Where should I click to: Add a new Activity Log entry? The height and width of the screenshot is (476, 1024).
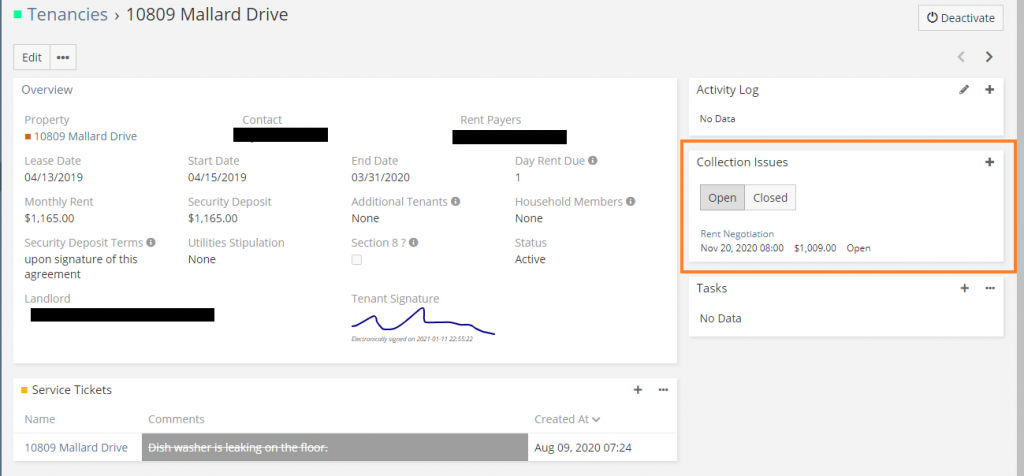tap(989, 90)
